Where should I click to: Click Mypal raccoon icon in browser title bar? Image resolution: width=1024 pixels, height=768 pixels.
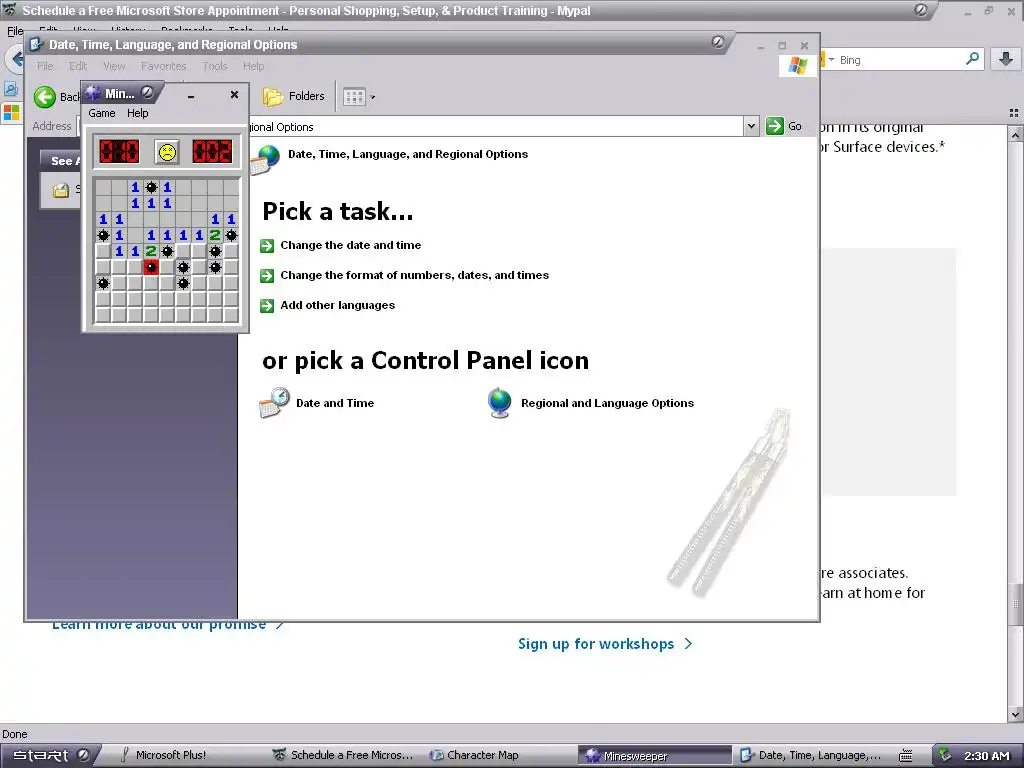pos(9,10)
